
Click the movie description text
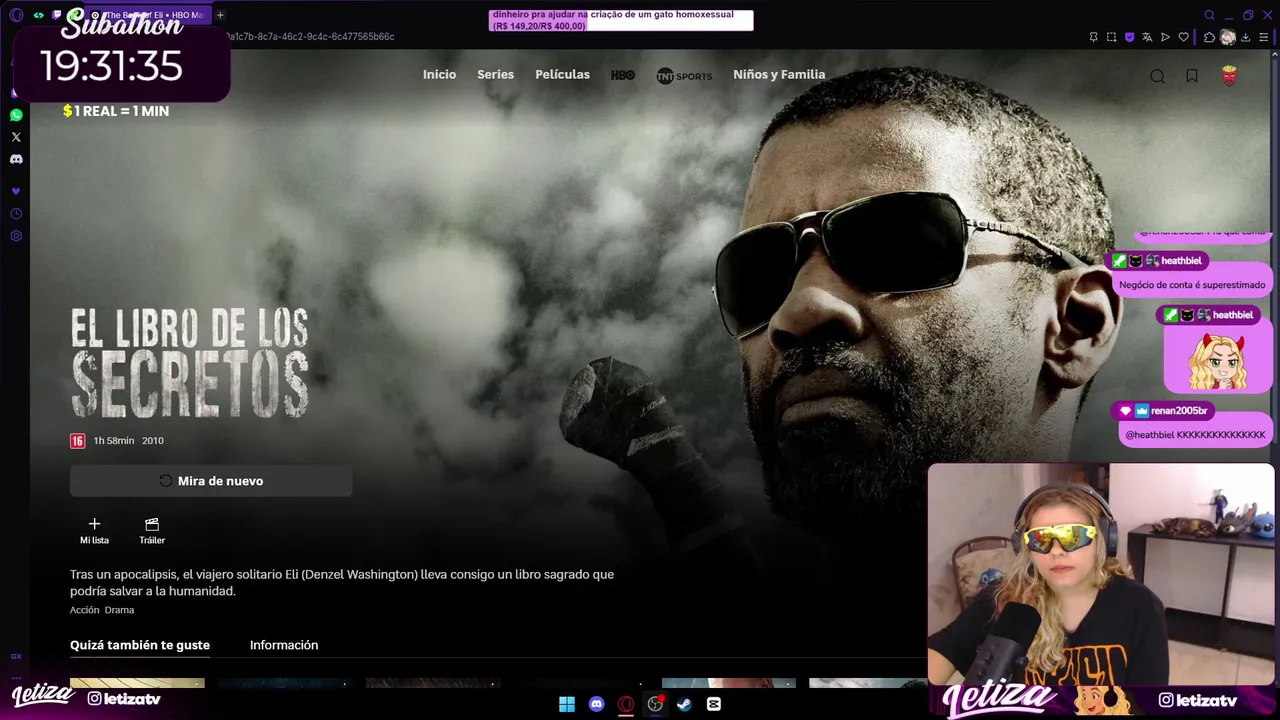tap(342, 583)
